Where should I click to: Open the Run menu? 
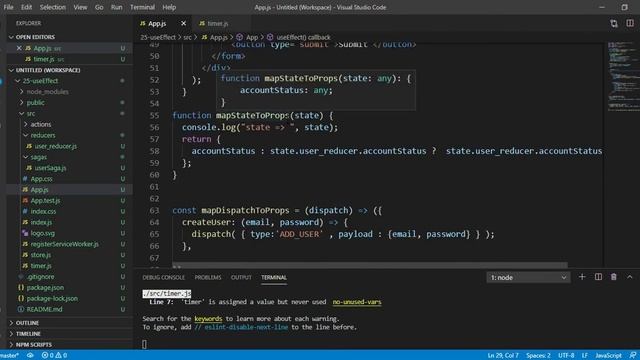(116, 7)
